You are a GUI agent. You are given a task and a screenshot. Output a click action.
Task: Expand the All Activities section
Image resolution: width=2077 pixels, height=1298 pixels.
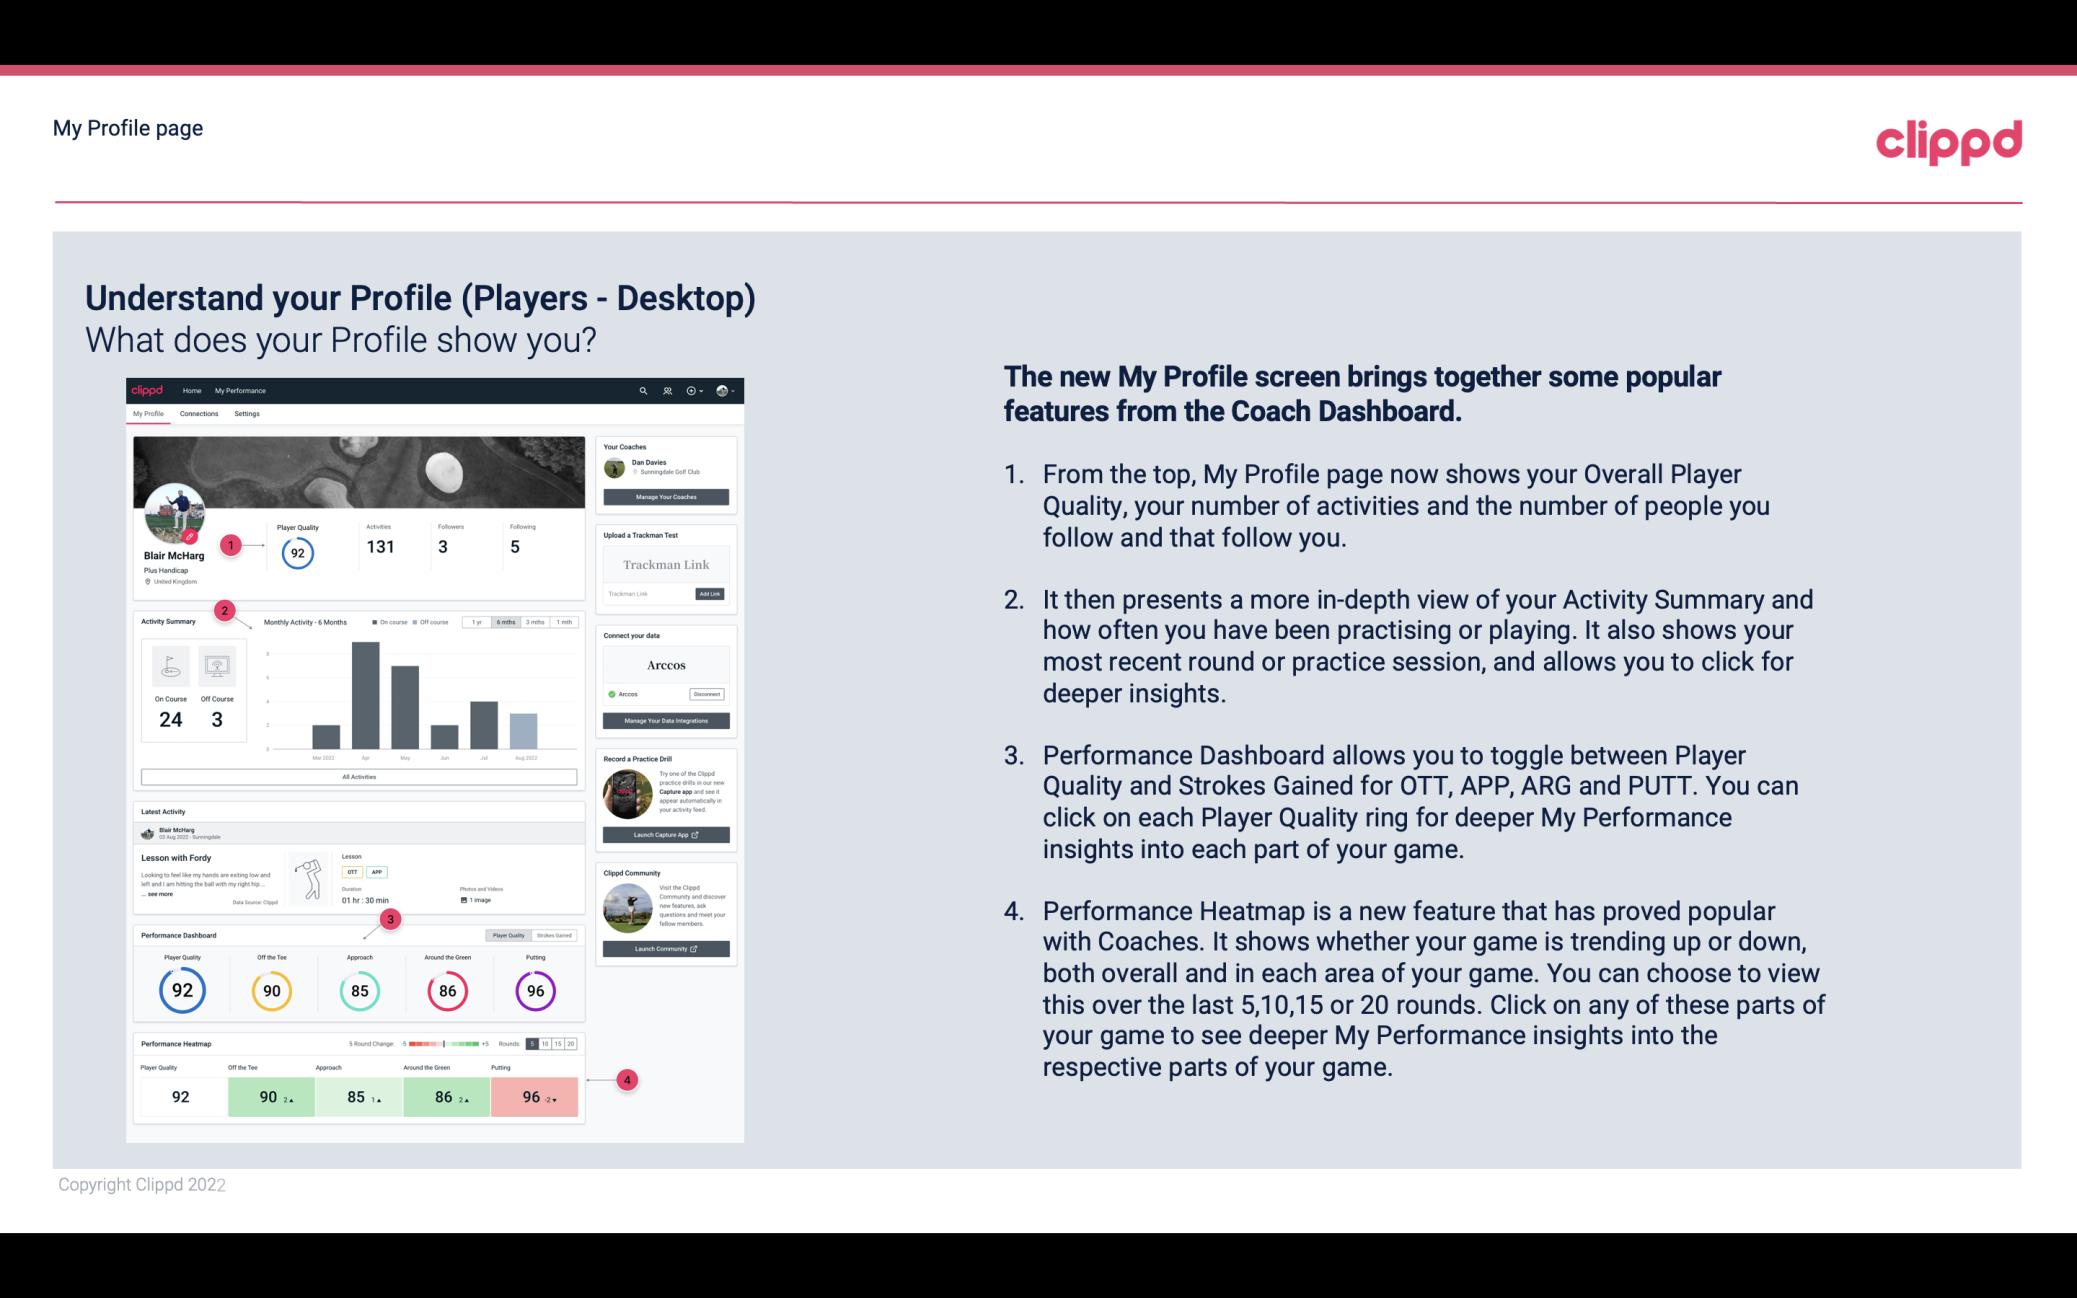coord(357,775)
